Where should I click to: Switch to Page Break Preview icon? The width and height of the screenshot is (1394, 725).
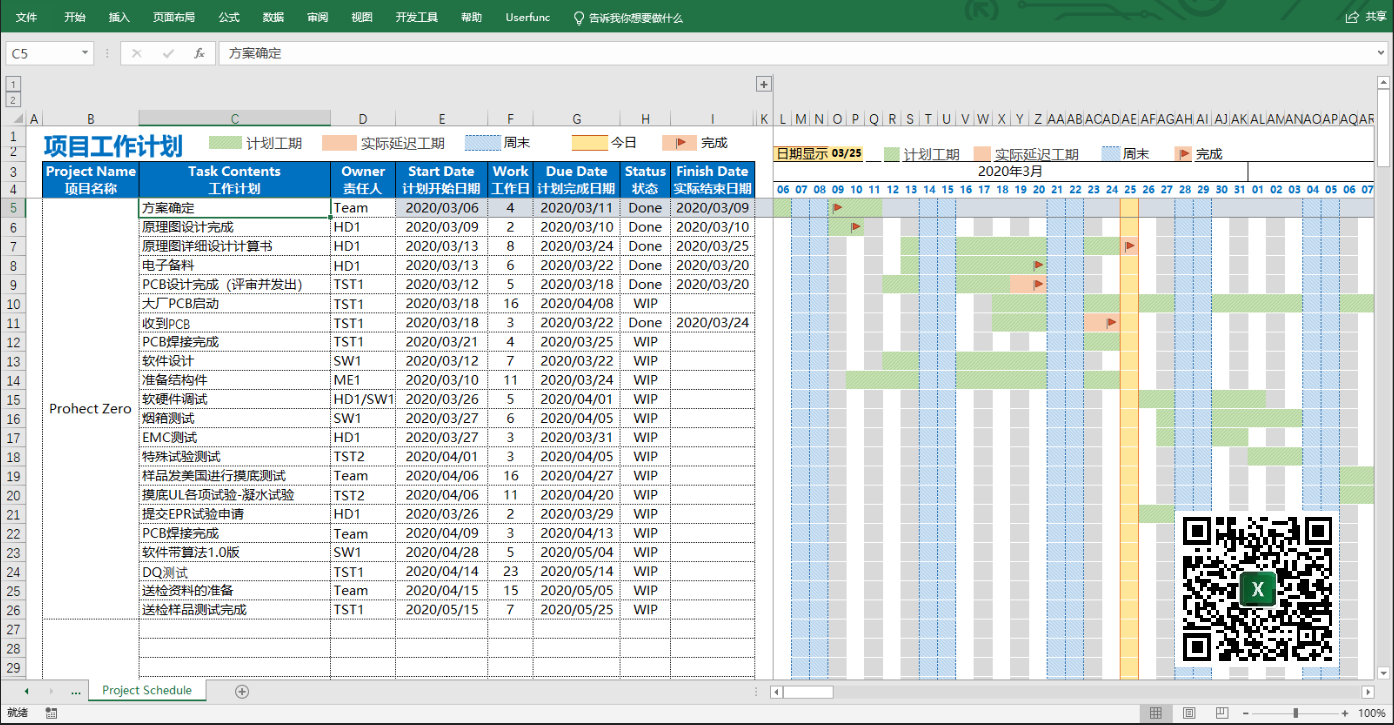(x=1221, y=713)
